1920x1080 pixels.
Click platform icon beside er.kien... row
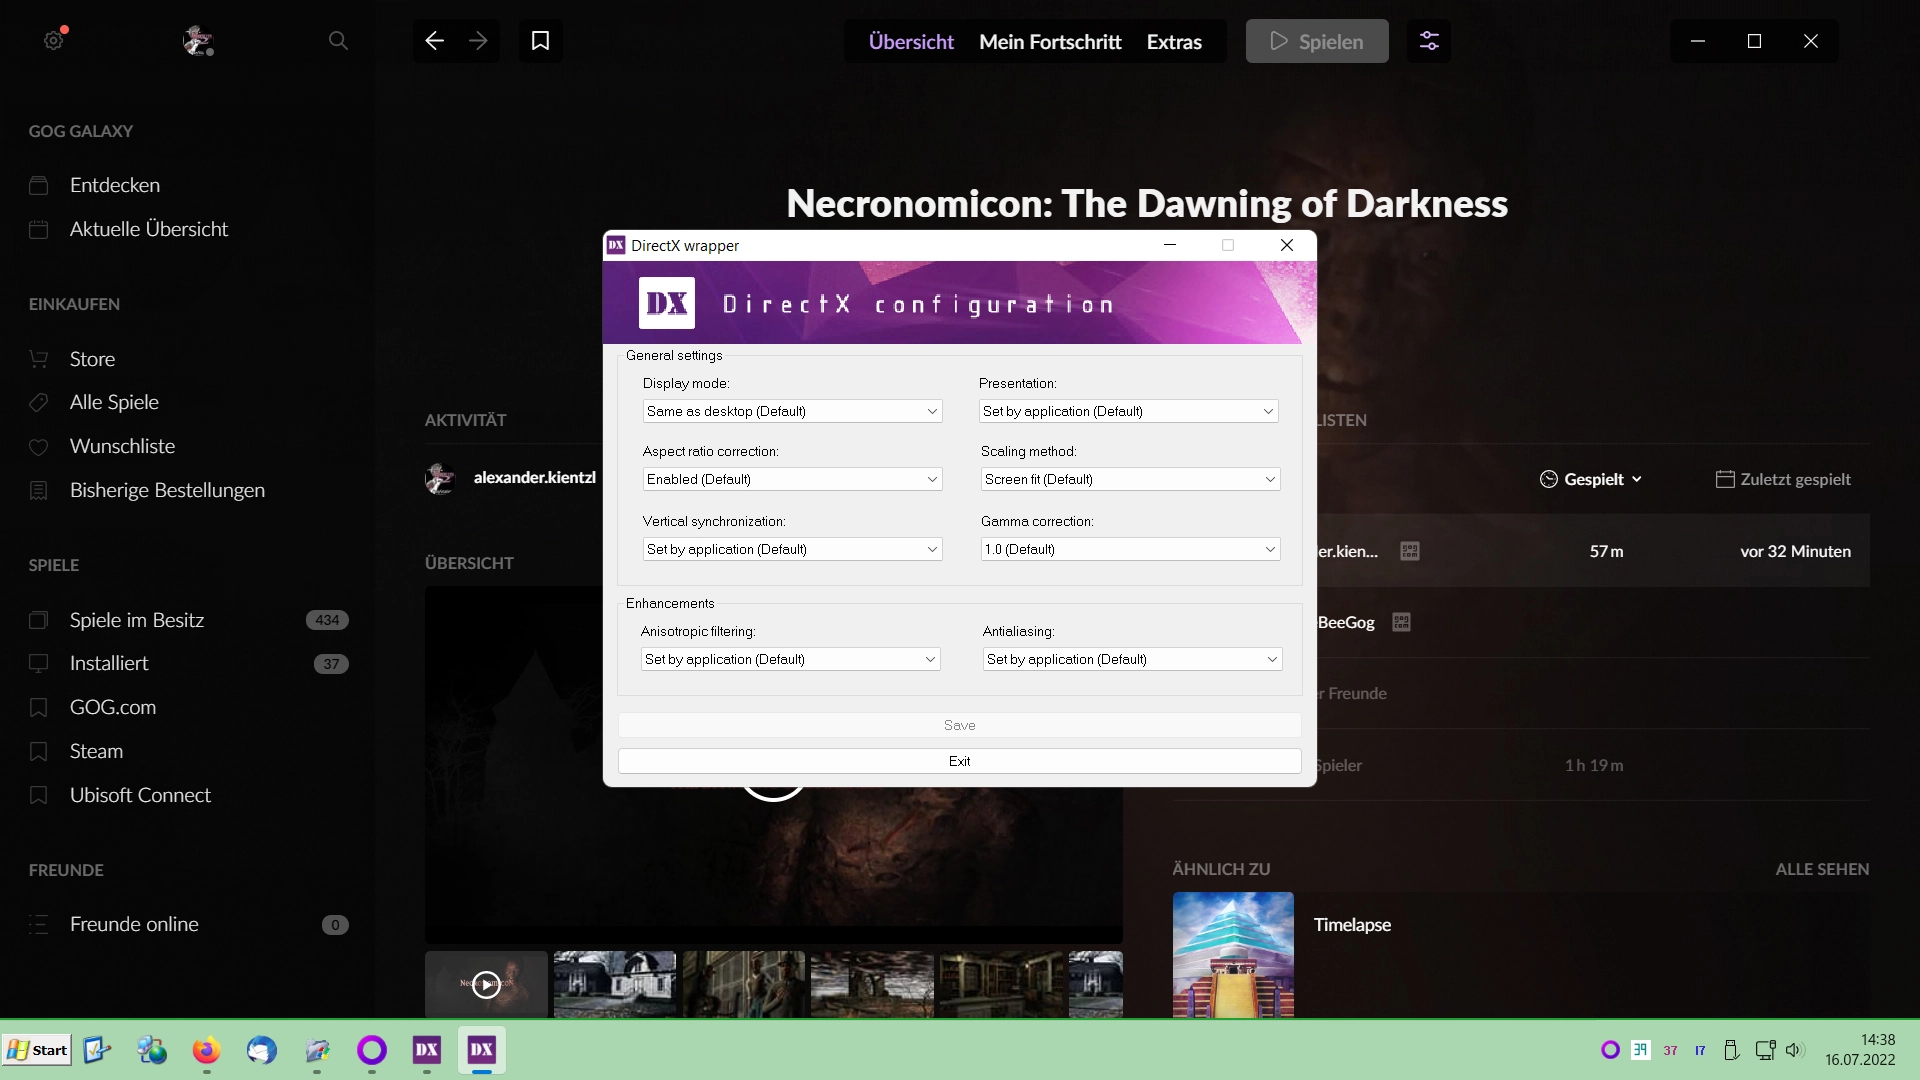[1410, 551]
